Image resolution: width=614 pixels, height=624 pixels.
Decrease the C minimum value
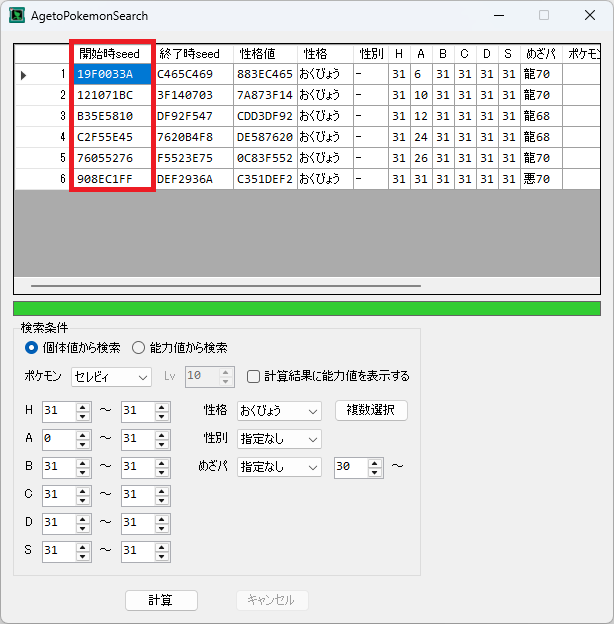pyautogui.click(x=82, y=500)
